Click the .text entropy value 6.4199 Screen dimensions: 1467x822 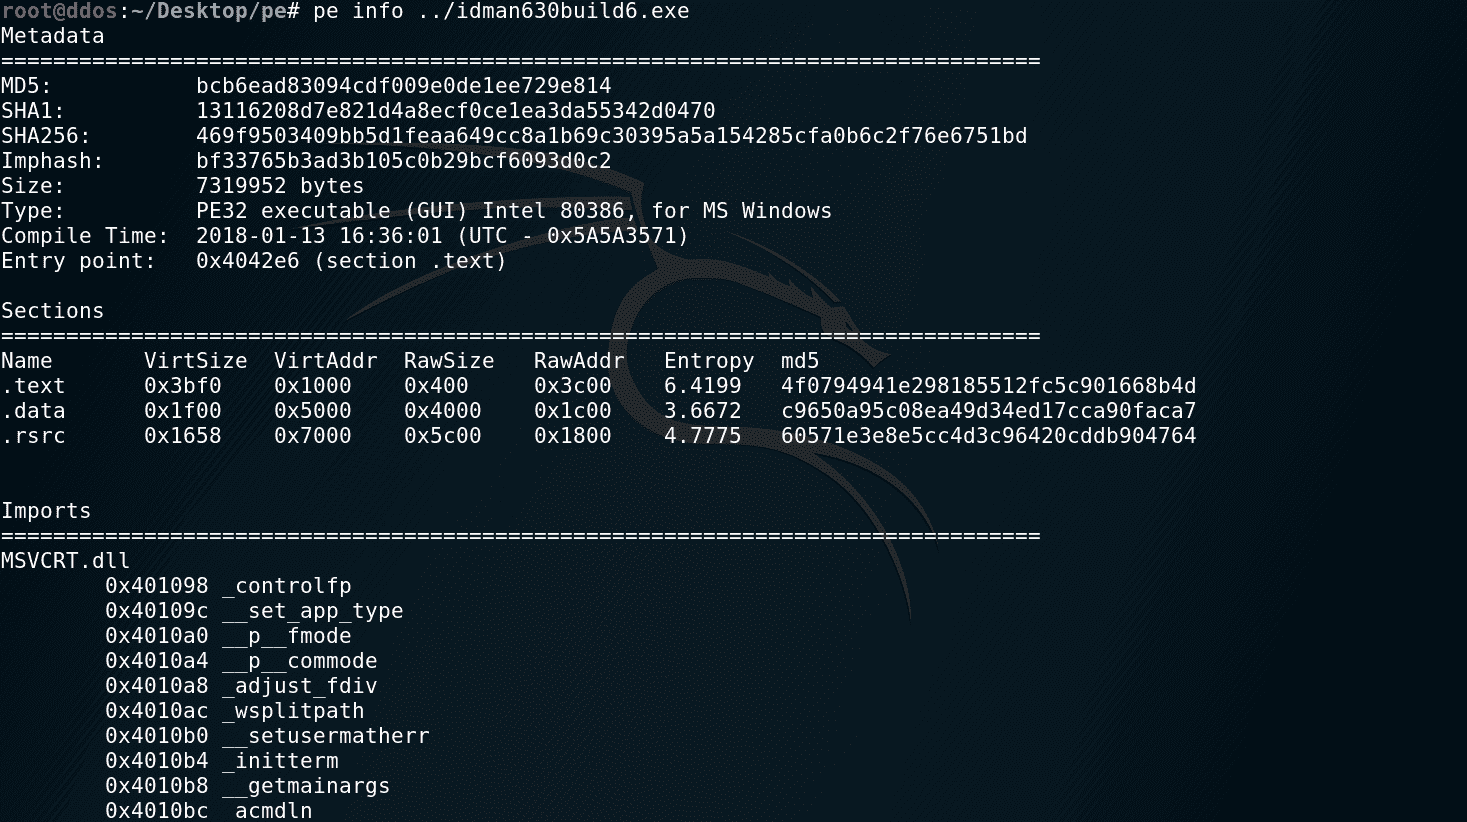703,386
